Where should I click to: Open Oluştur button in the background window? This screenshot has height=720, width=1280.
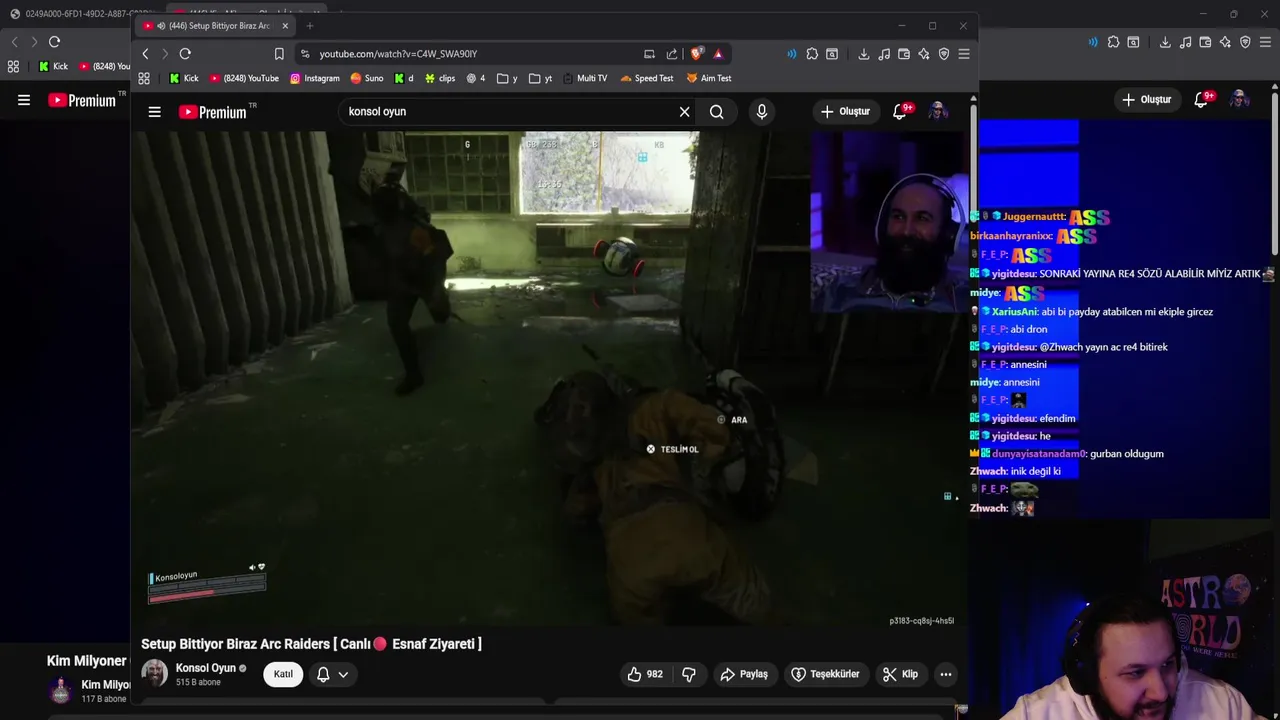click(x=1147, y=100)
